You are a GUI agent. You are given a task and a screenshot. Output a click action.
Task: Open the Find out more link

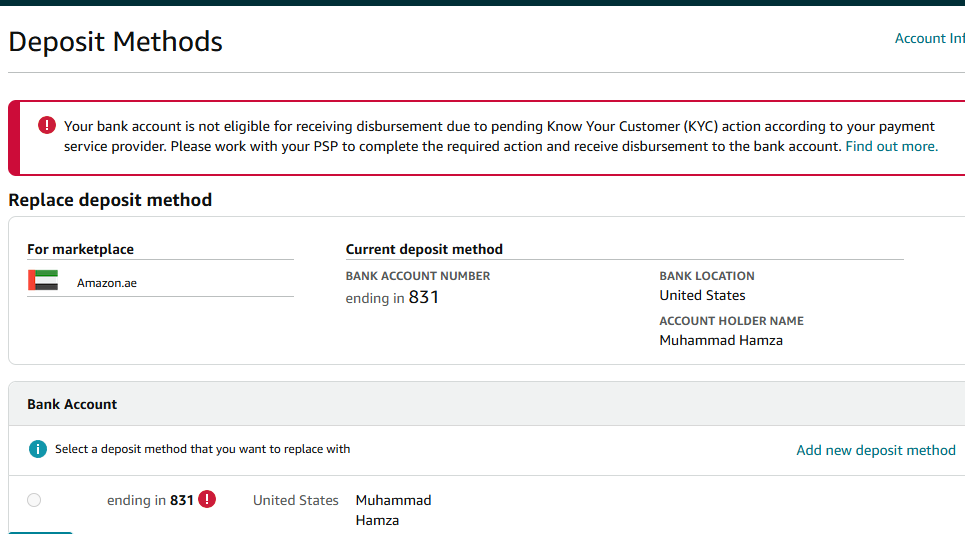pyautogui.click(x=891, y=146)
